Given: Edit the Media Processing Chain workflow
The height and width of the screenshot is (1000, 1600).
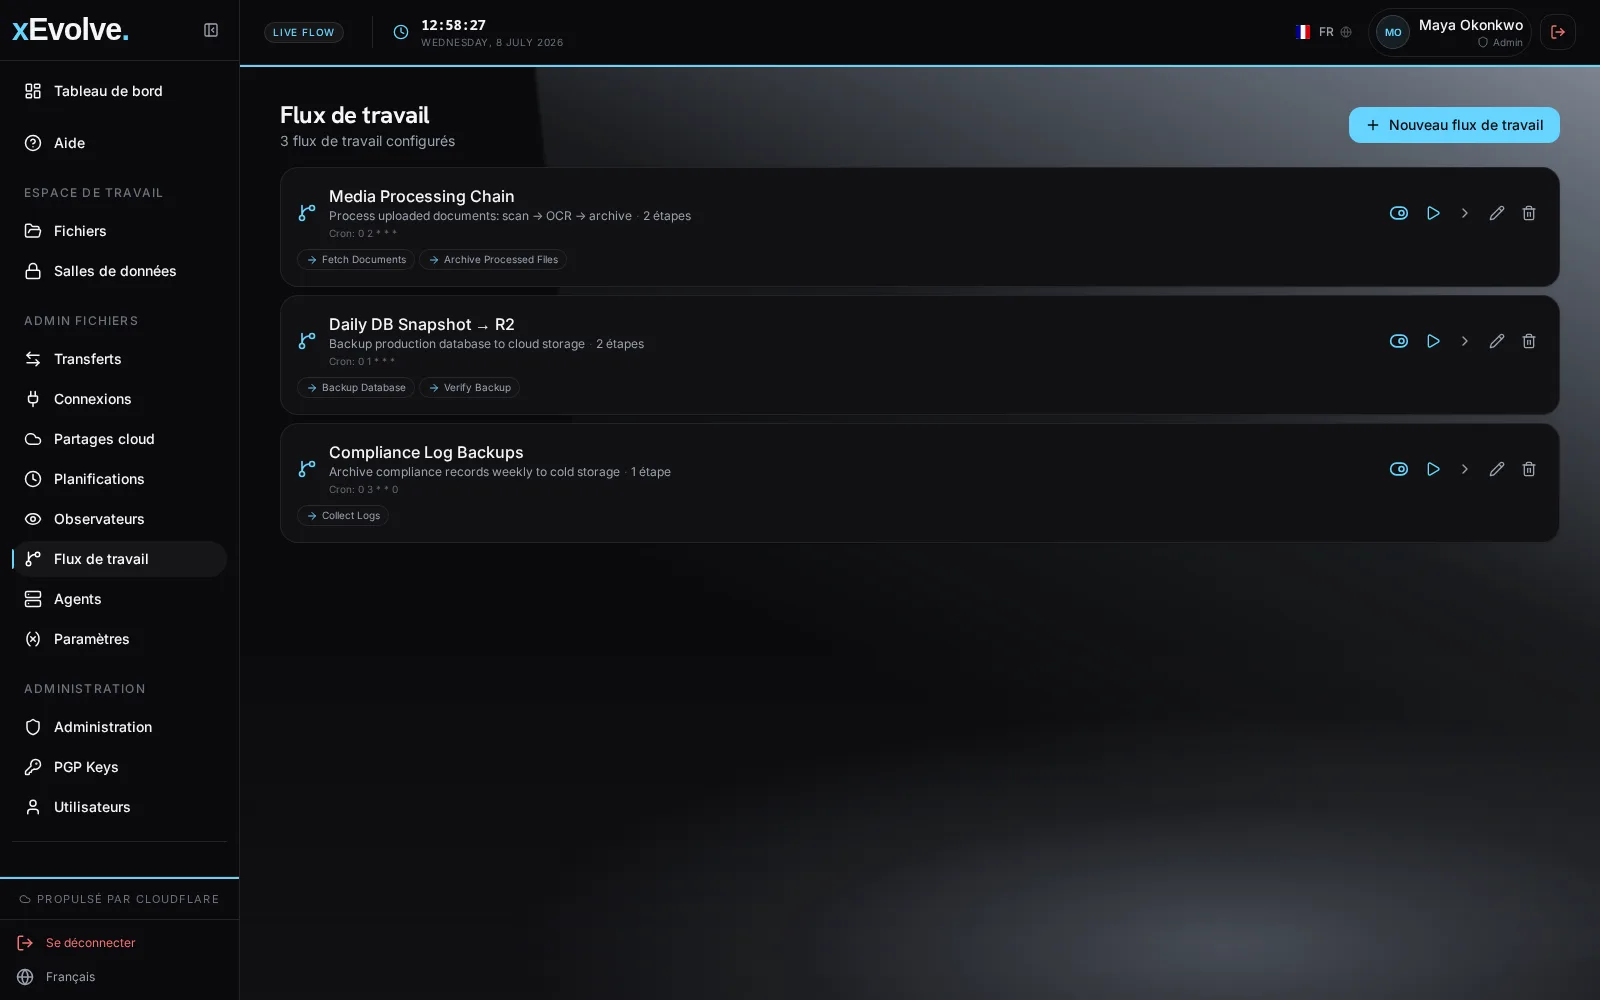Looking at the screenshot, I should [x=1497, y=213].
